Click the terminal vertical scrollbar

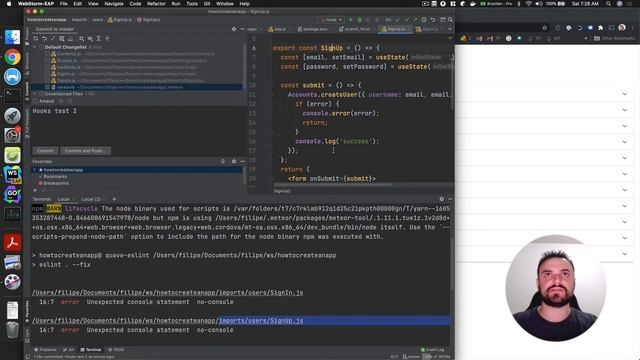pyautogui.click(x=452, y=263)
